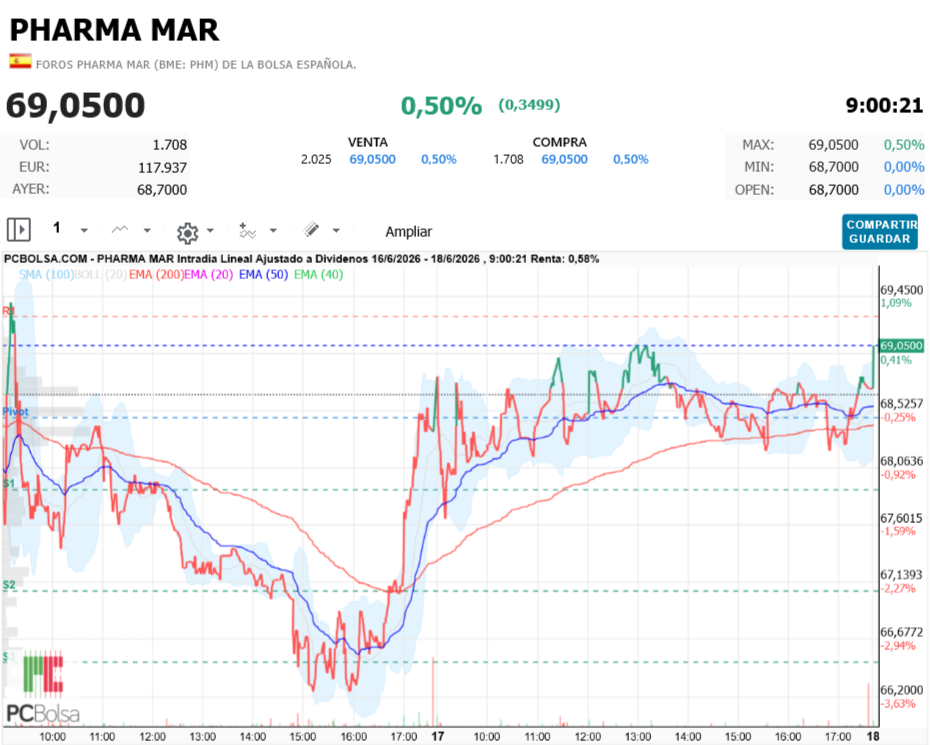The width and height of the screenshot is (930, 745).
Task: Toggle the EMA (40) indicator legend
Action: (319, 275)
